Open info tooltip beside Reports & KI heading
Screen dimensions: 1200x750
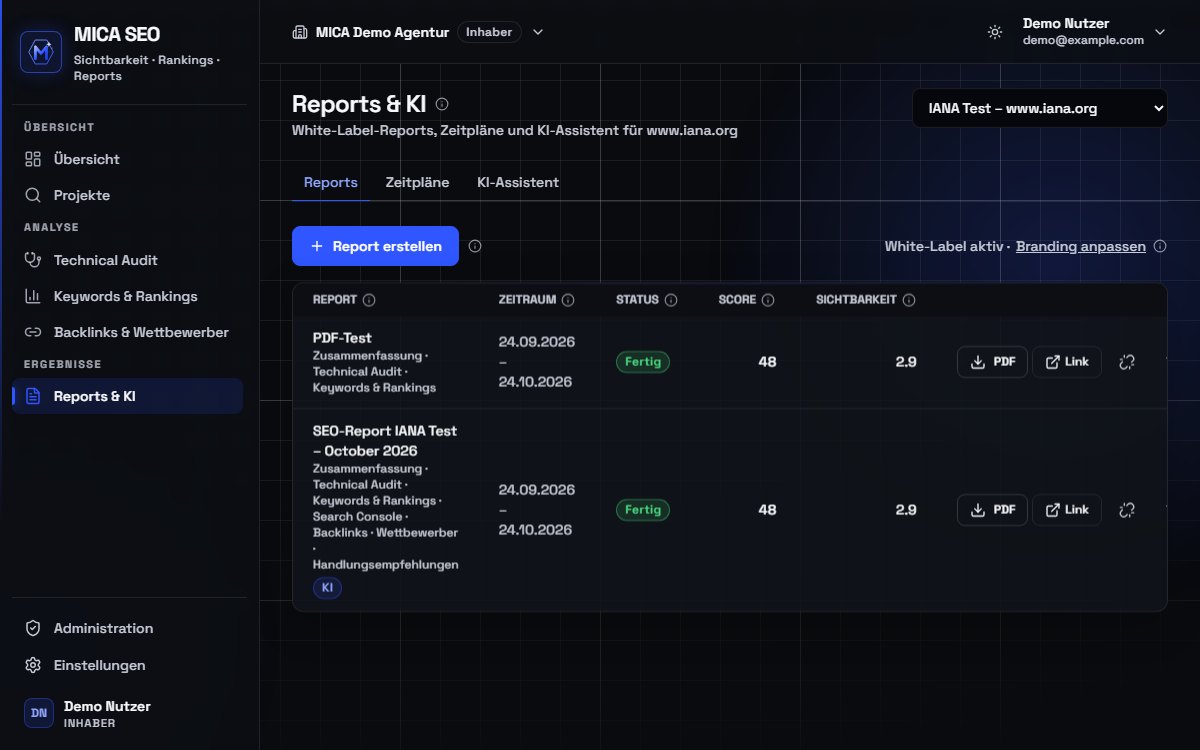point(442,104)
